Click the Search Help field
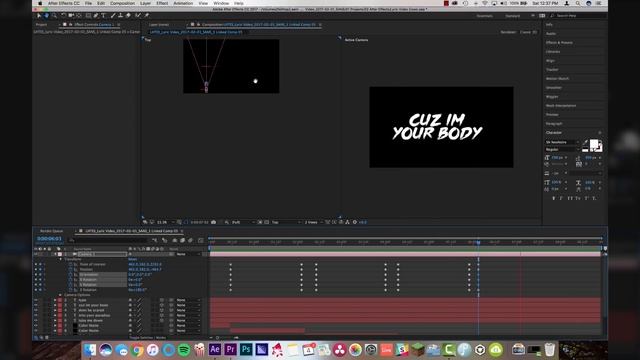This screenshot has height=360, width=640. [577, 16]
